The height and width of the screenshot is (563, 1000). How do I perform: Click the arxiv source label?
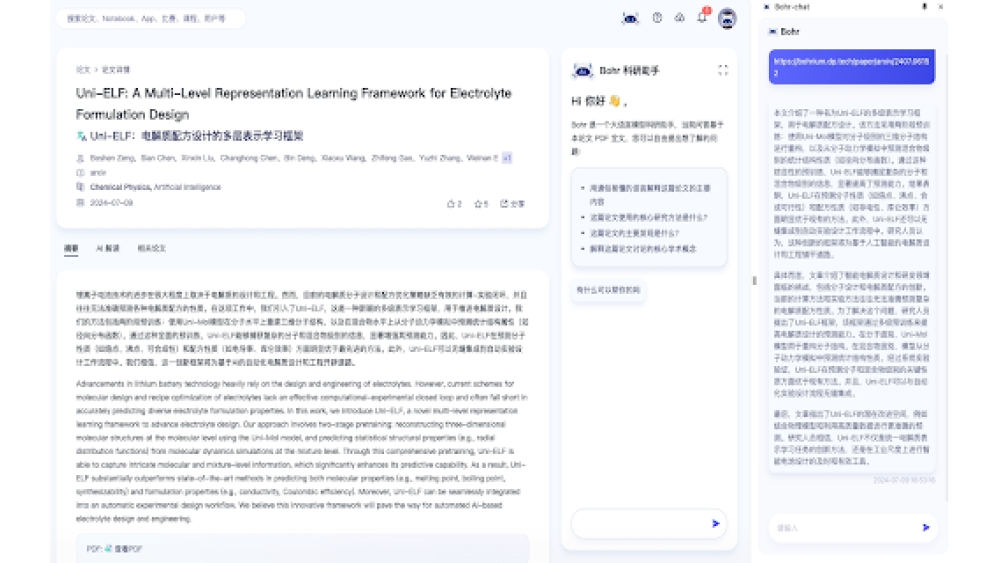(98, 173)
